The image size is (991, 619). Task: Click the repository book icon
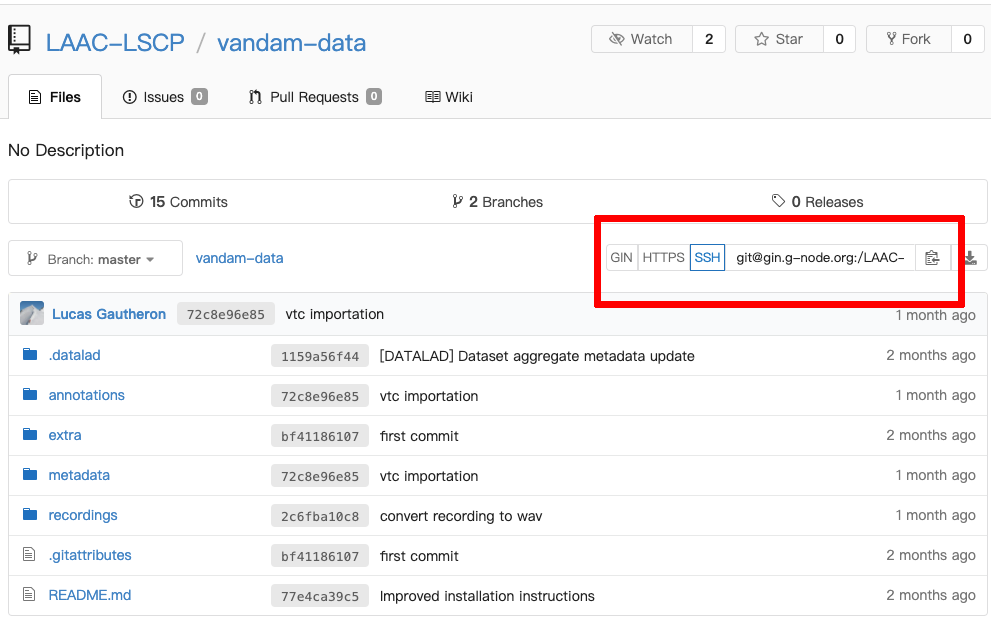tap(19, 39)
